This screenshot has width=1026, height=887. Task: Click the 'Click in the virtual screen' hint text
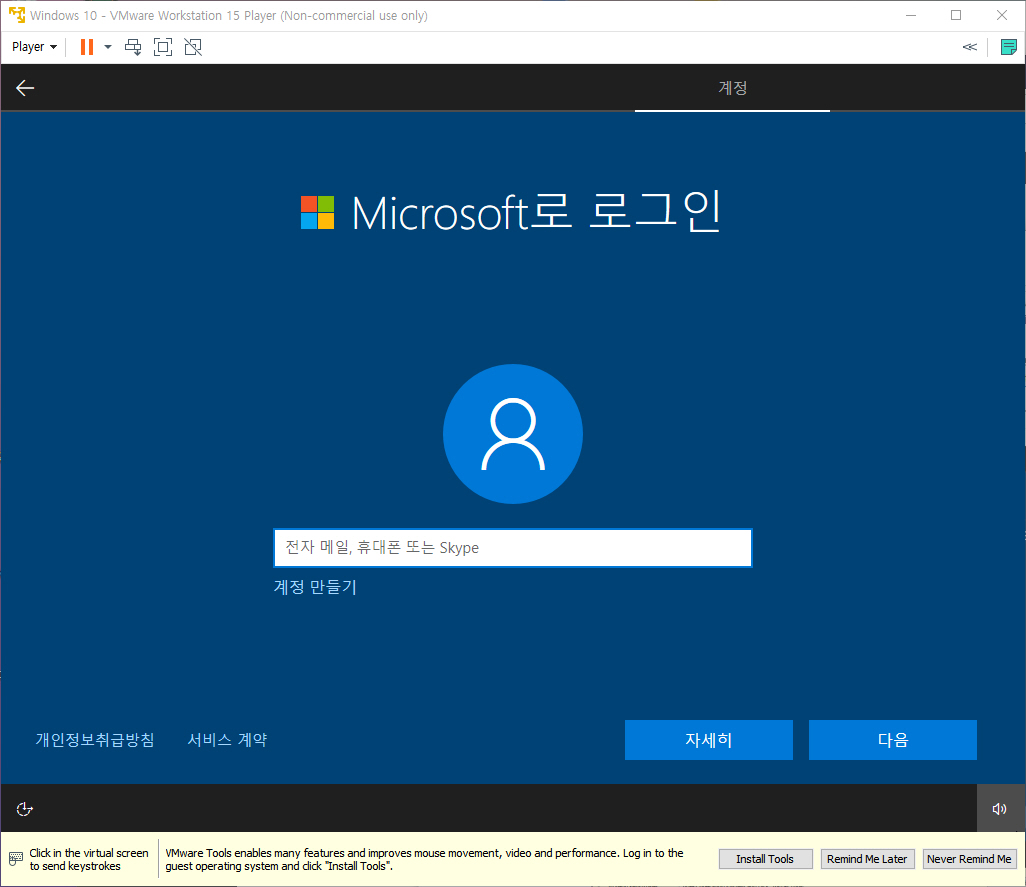point(89,860)
